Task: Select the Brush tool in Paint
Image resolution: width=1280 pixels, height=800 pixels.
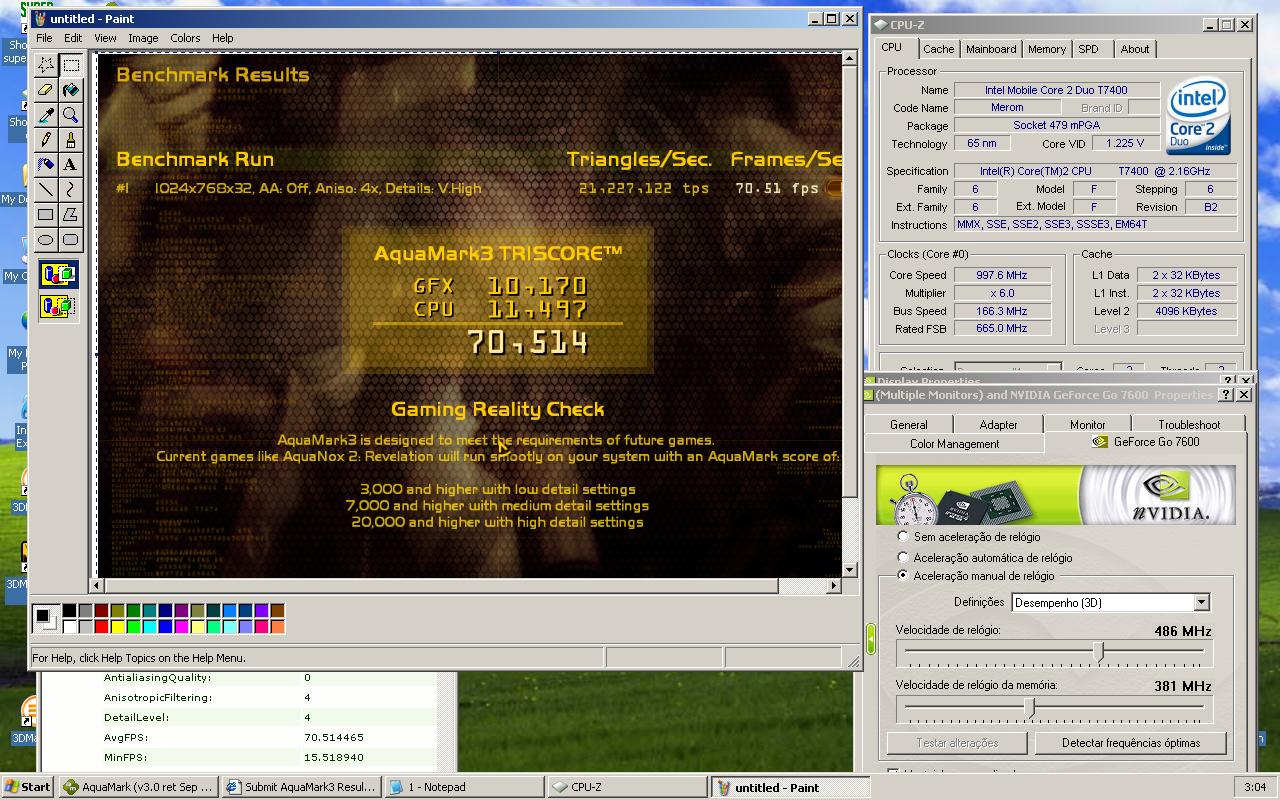Action: tap(71, 140)
